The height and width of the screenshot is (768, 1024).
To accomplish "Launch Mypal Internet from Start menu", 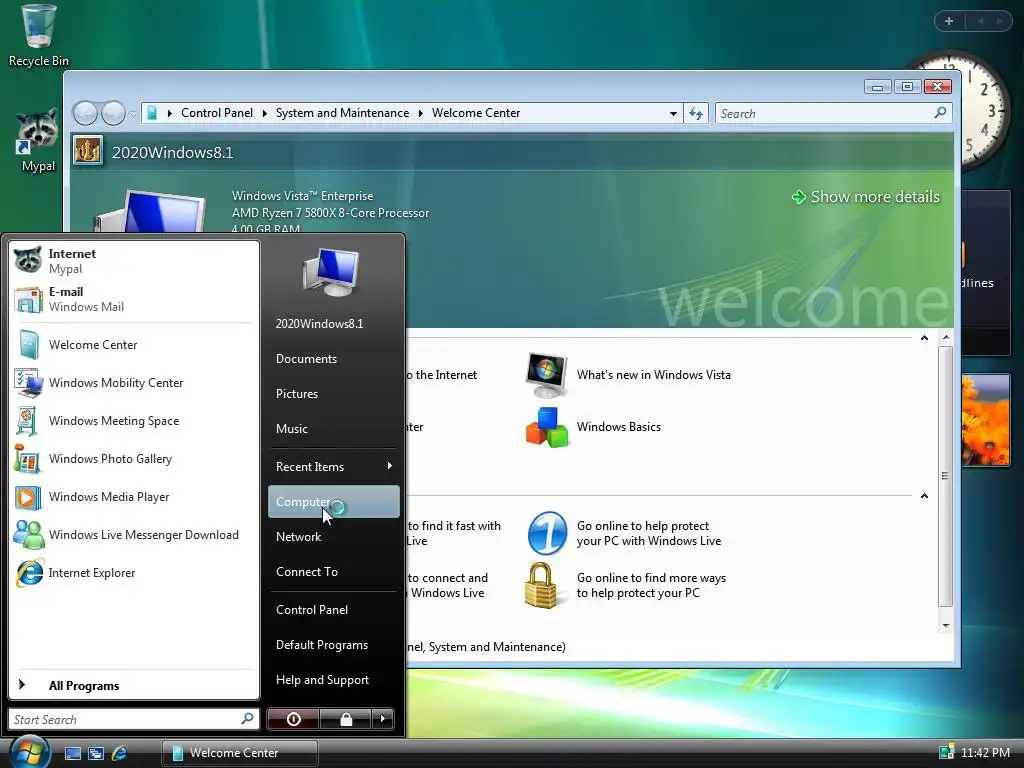I will [x=134, y=261].
